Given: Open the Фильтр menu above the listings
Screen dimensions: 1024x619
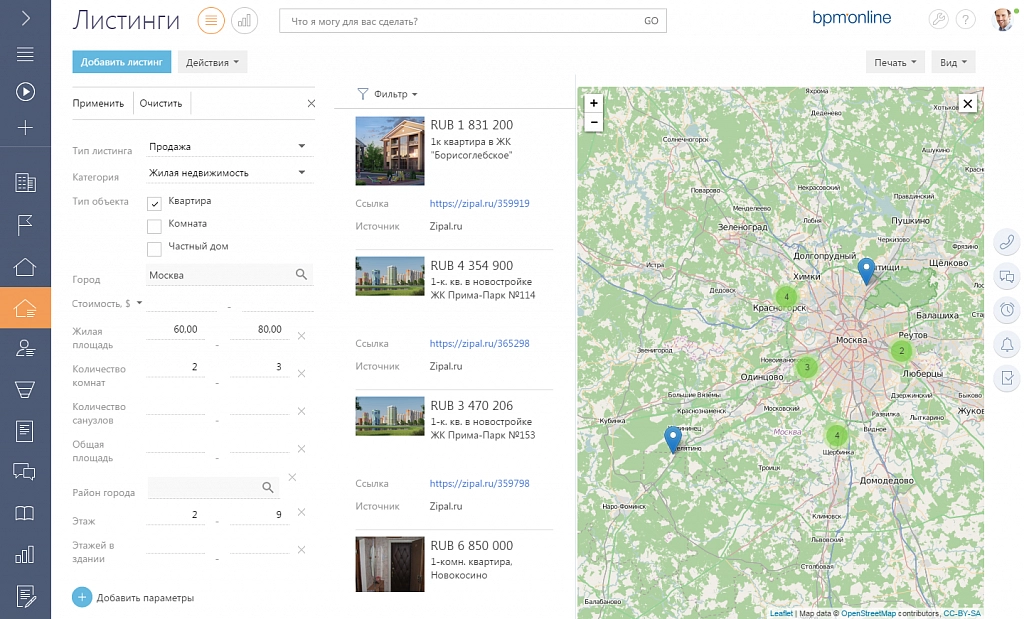Looking at the screenshot, I should [x=388, y=93].
